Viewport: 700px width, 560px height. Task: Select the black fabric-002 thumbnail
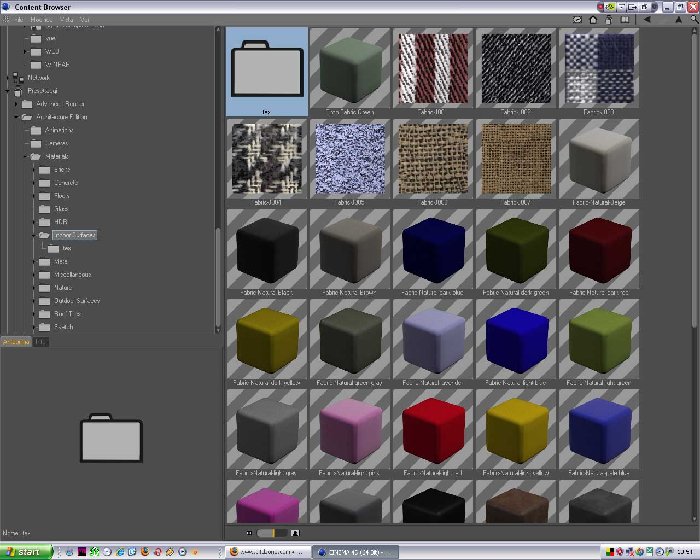(516, 71)
